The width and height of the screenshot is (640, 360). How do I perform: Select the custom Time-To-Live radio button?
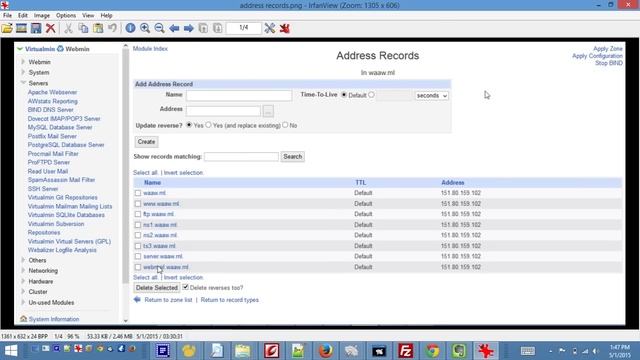click(371, 95)
